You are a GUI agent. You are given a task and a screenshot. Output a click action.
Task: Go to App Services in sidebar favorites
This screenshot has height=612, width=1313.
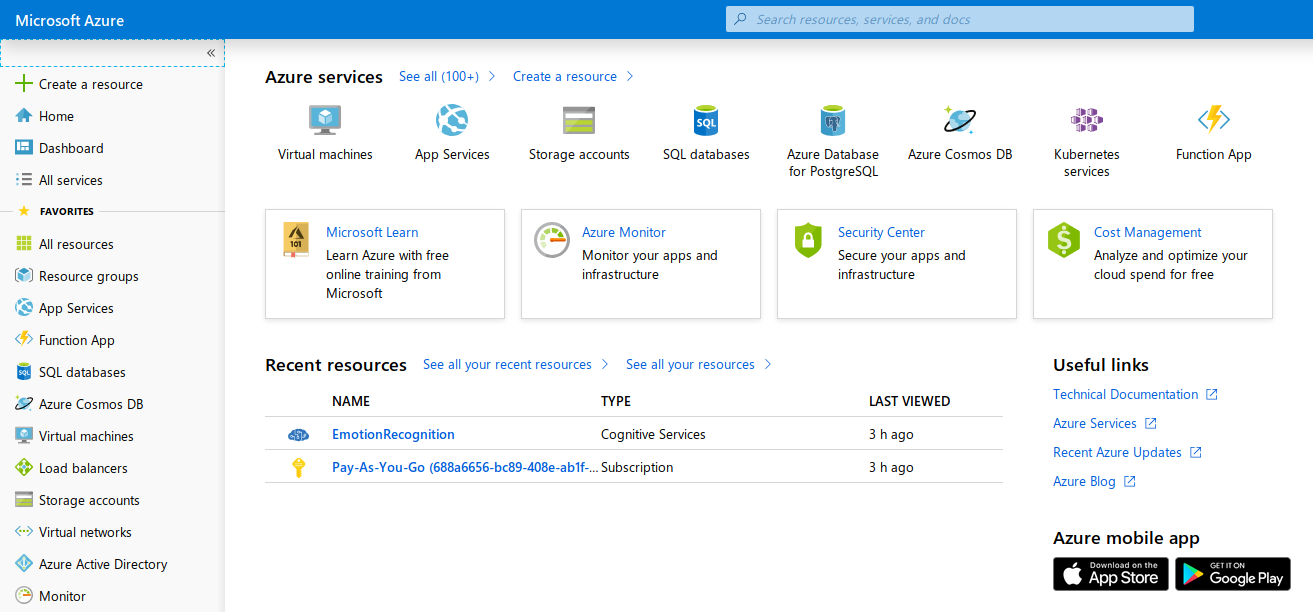pyautogui.click(x=76, y=308)
